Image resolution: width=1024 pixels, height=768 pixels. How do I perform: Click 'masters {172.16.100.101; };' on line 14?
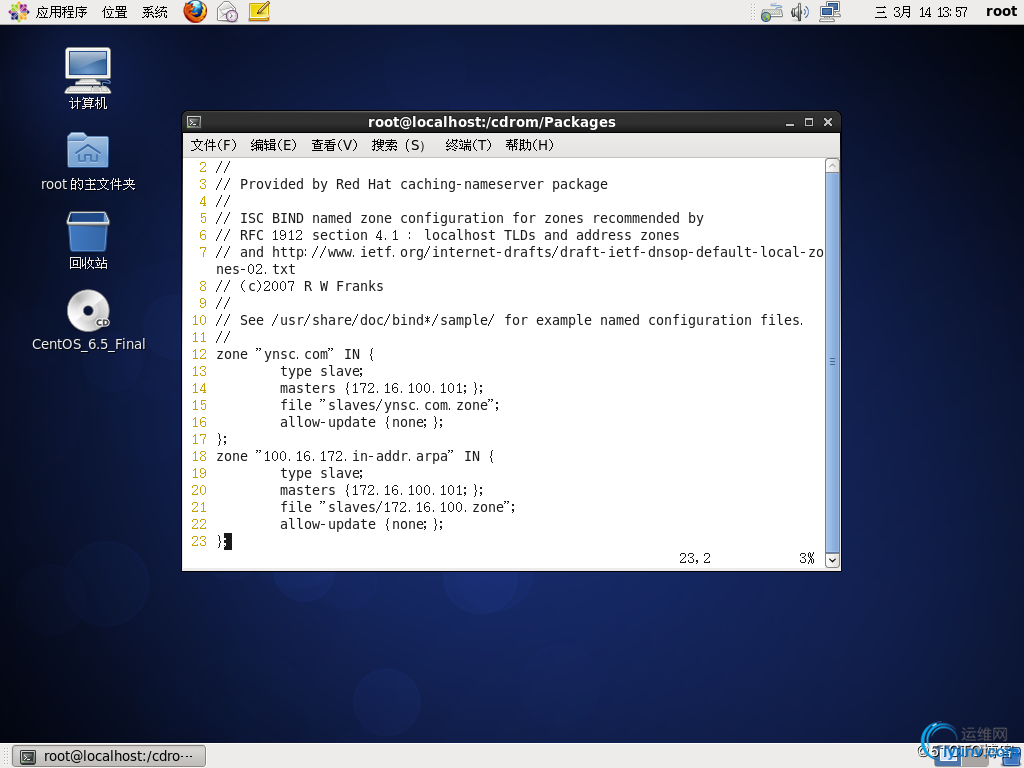(x=381, y=388)
